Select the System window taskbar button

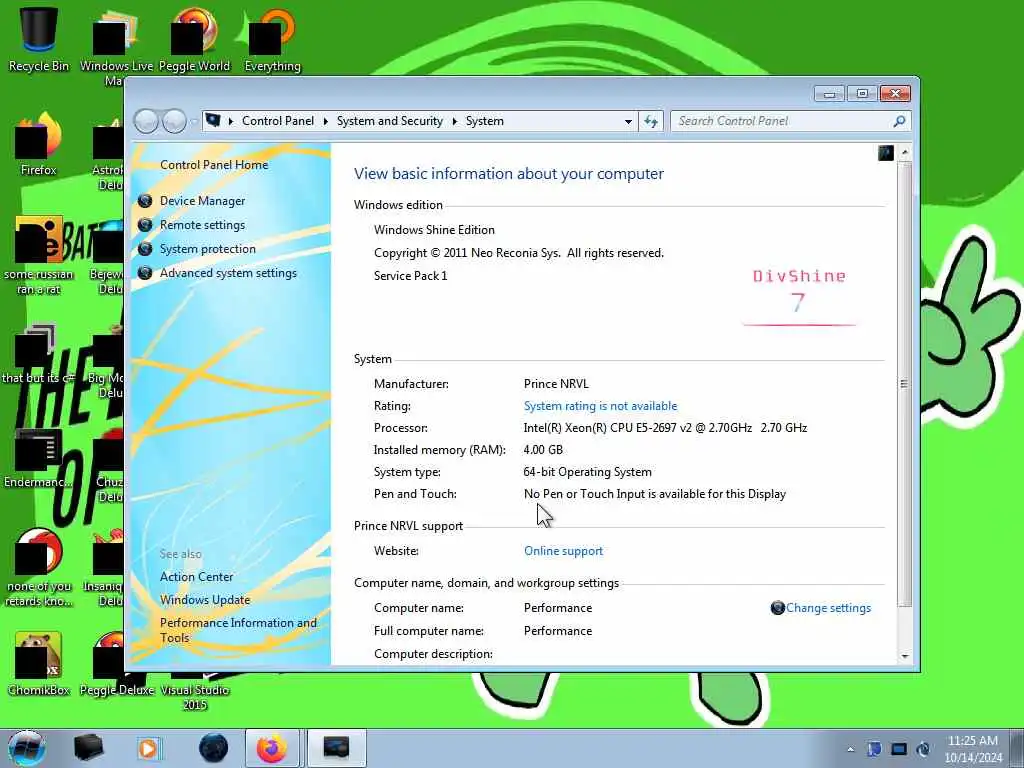click(x=336, y=748)
